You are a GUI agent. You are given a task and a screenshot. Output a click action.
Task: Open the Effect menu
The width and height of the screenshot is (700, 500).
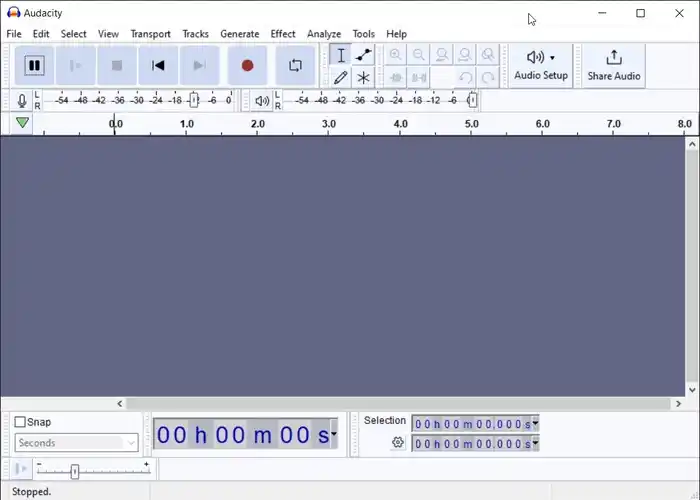(x=283, y=34)
